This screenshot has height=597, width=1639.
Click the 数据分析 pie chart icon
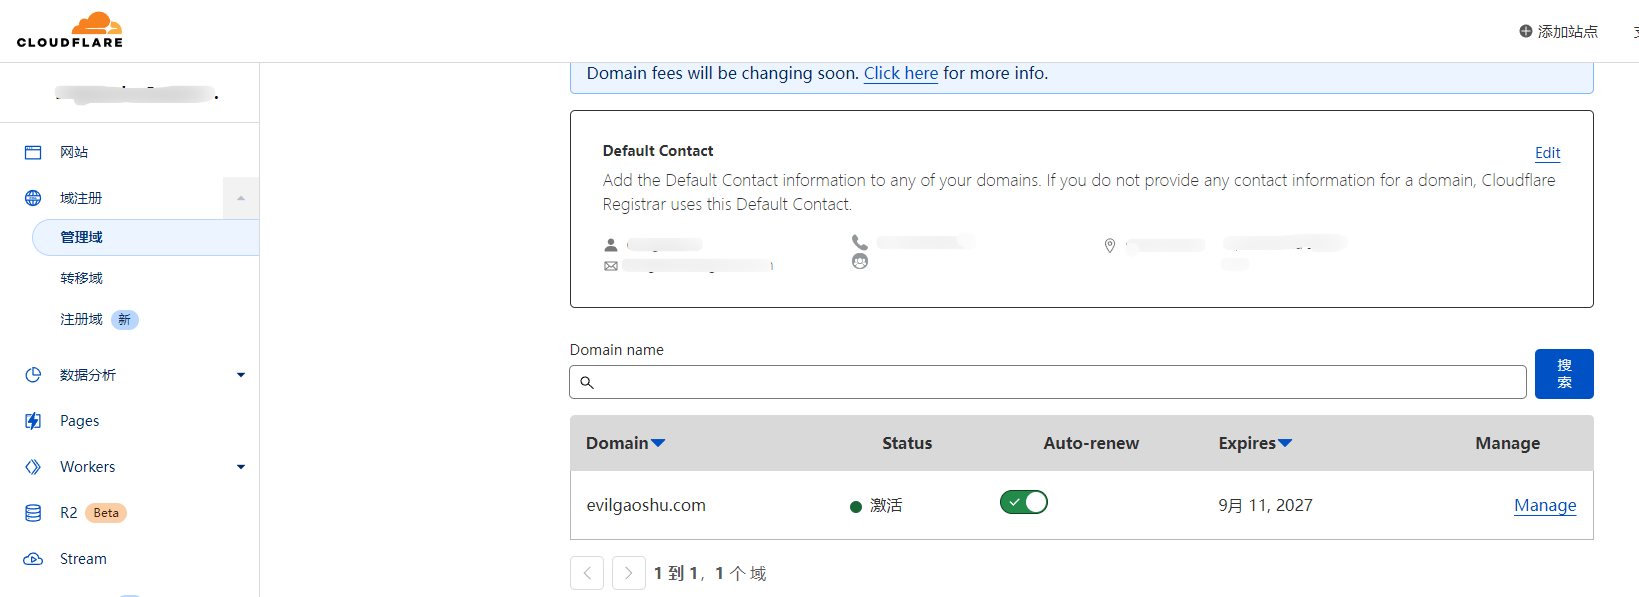coord(33,375)
